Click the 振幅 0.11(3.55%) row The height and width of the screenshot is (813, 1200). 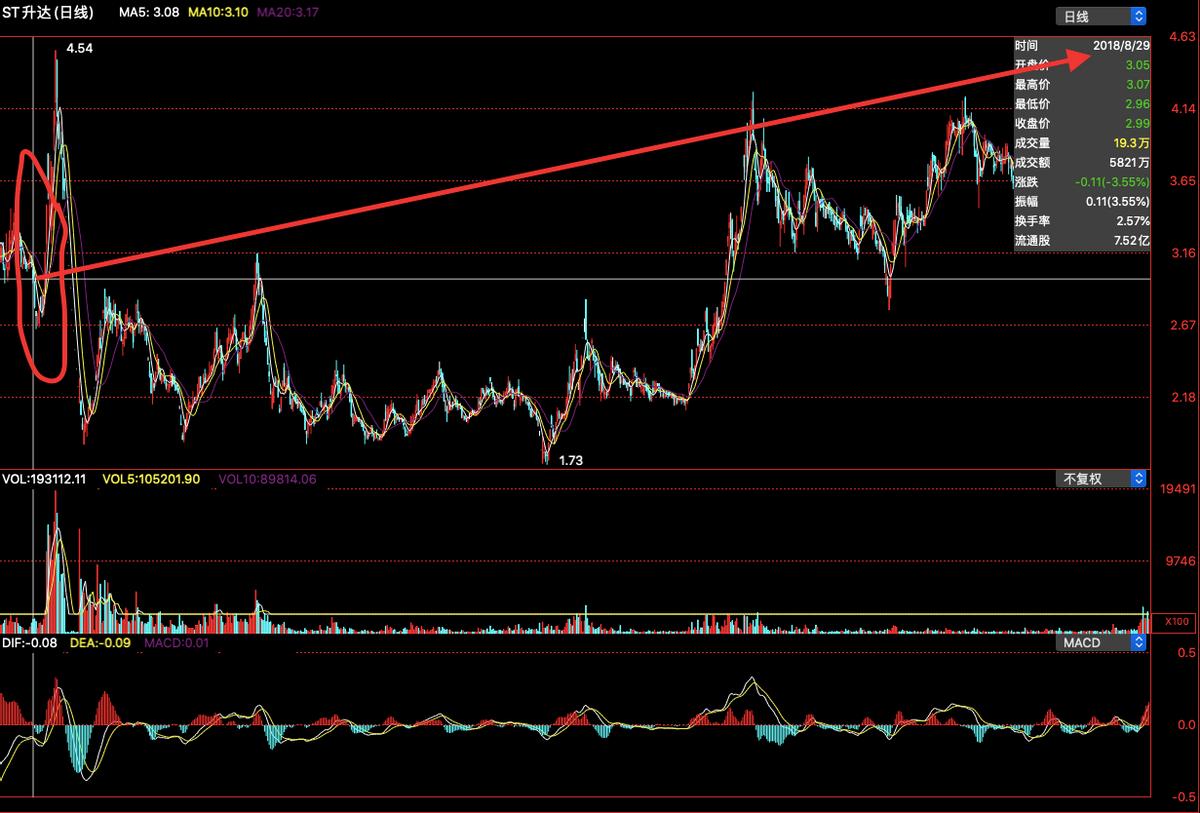coord(1082,201)
